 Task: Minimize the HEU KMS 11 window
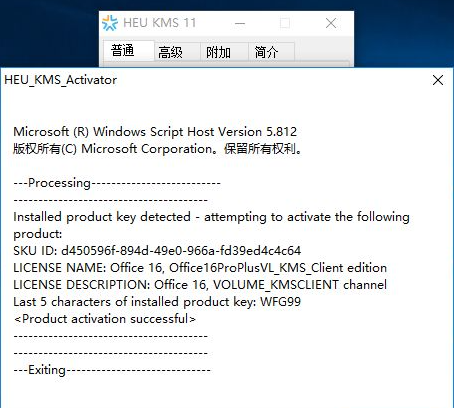240,23
